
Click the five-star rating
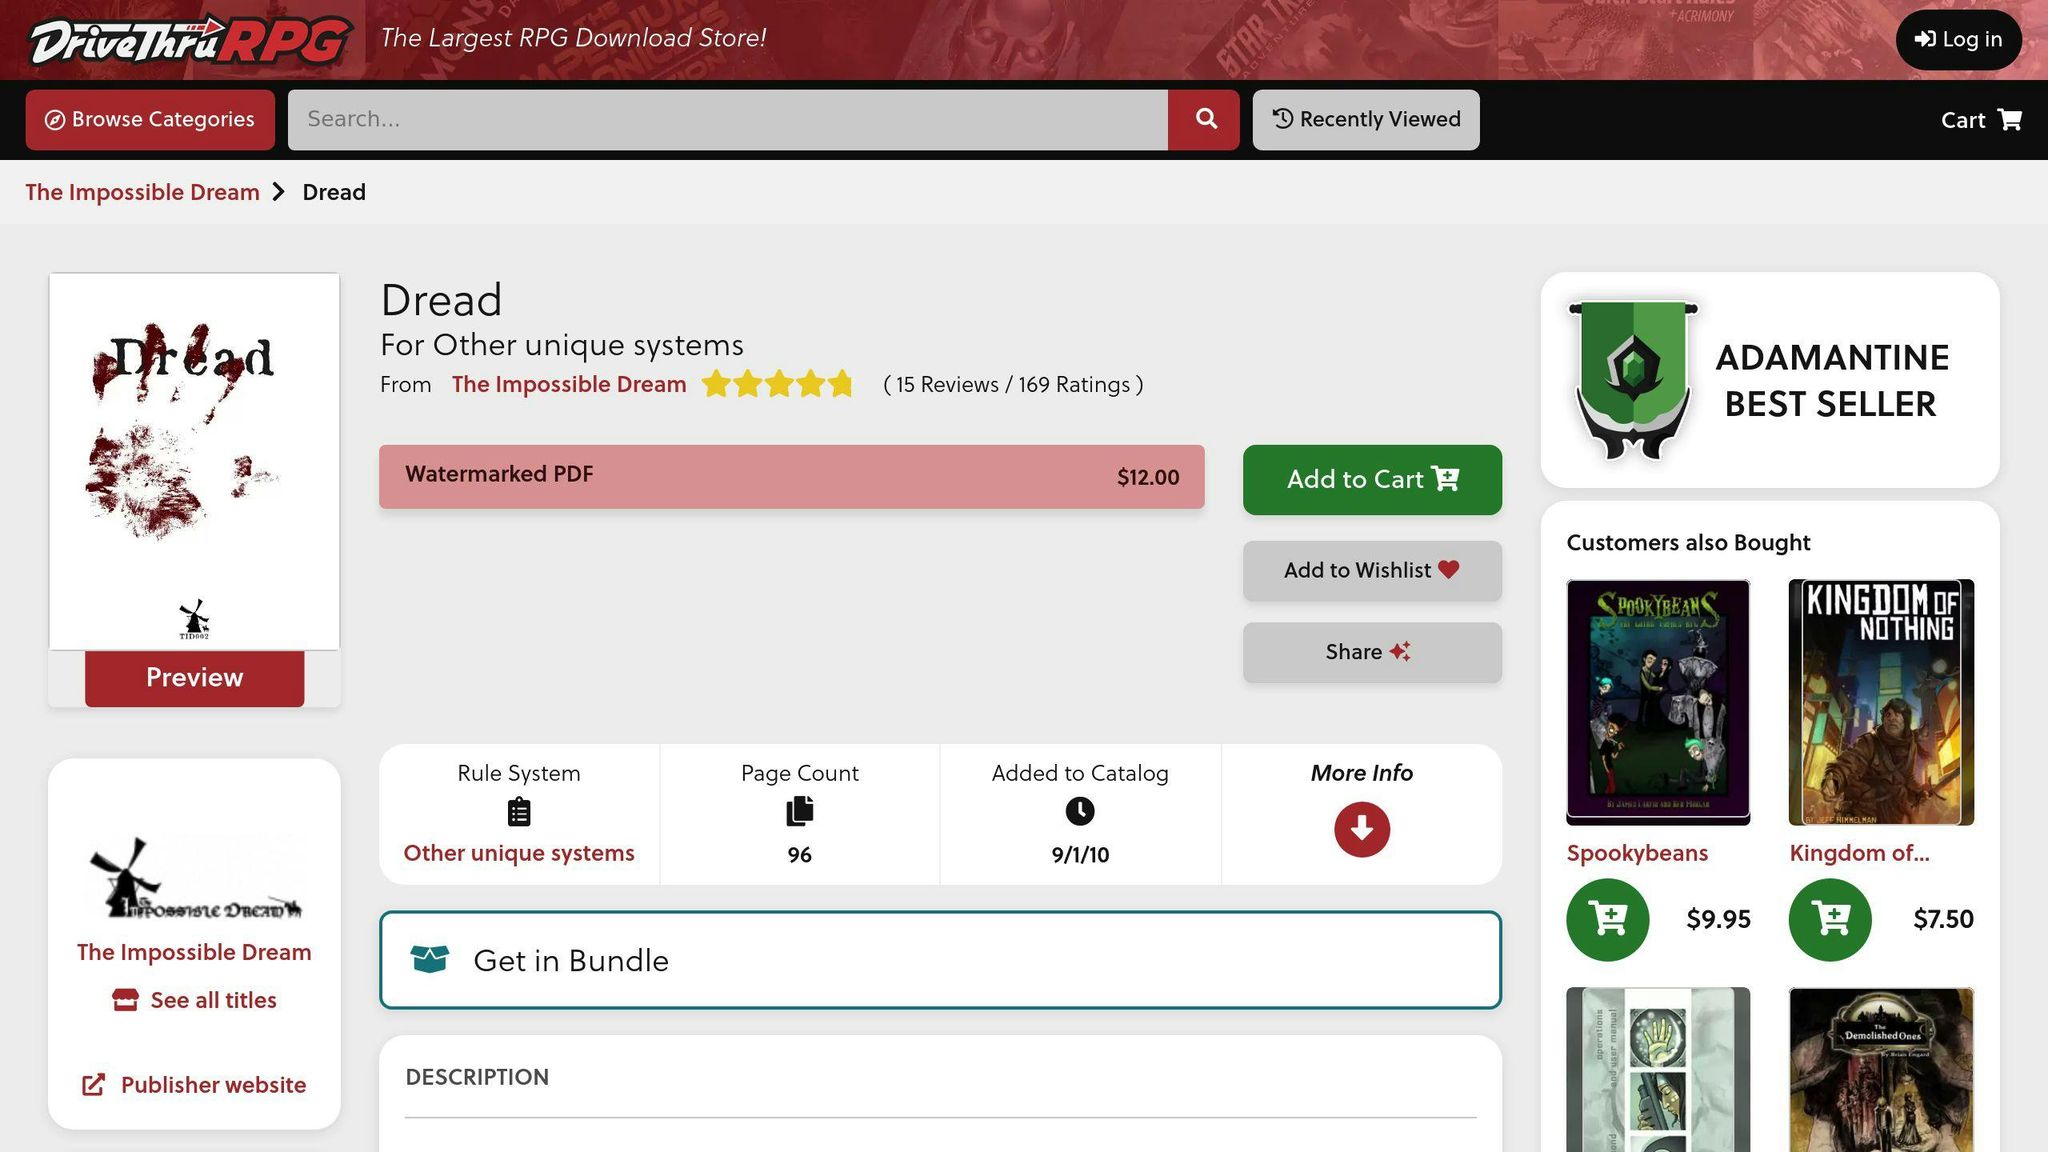click(777, 384)
